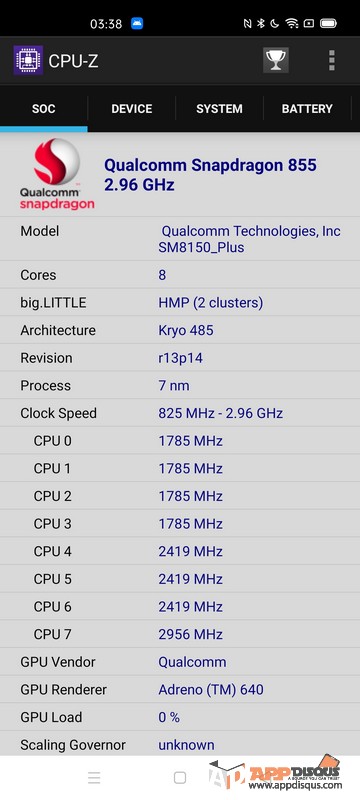Switch to the SYSTEM tab

(219, 109)
